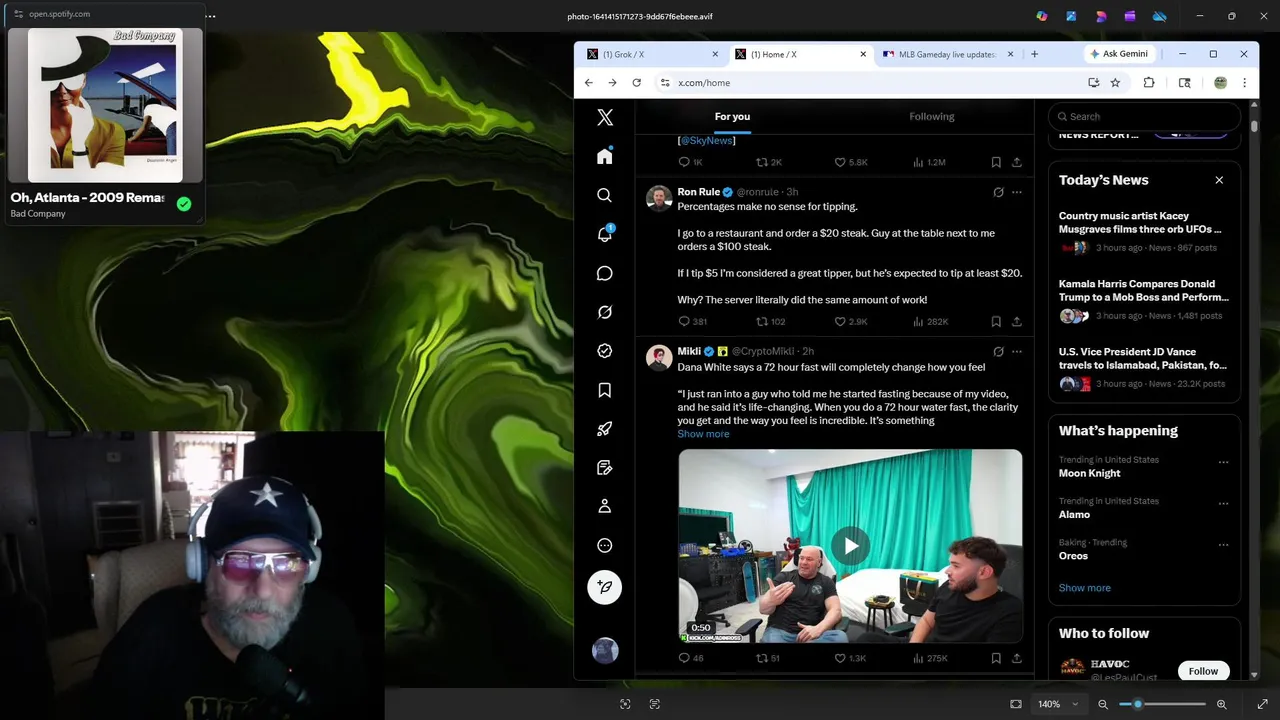The width and height of the screenshot is (1280, 720).
Task: Reply to Ron Rule's tipping post
Action: [x=692, y=322]
